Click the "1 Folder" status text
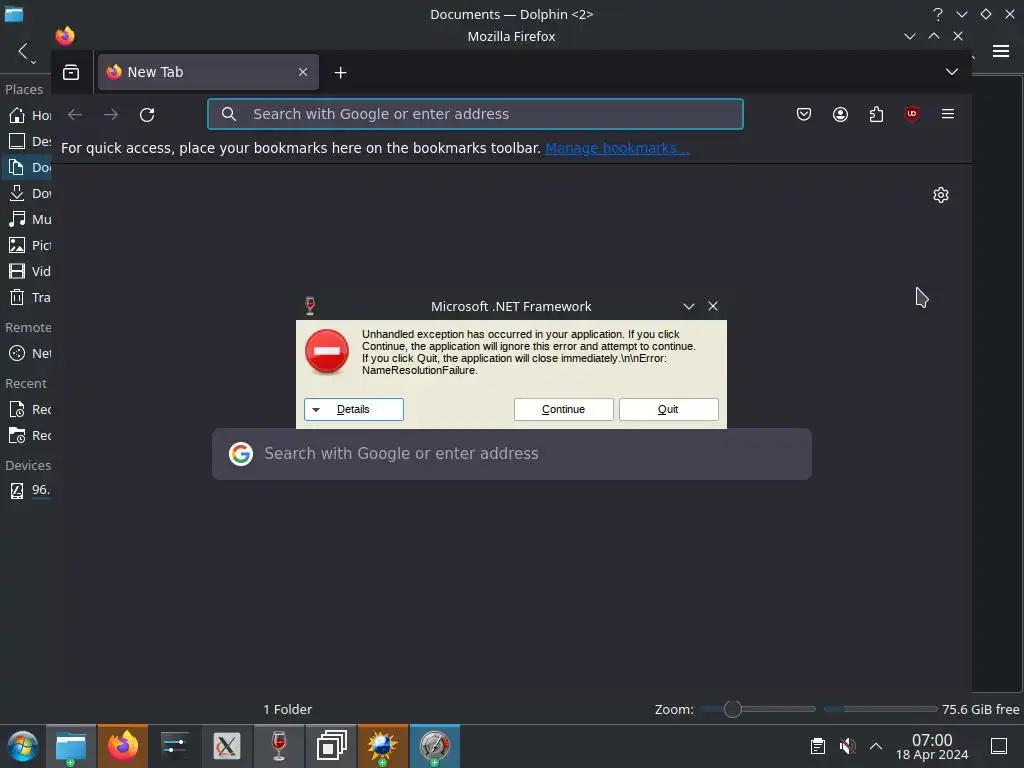This screenshot has width=1024, height=768. click(287, 709)
